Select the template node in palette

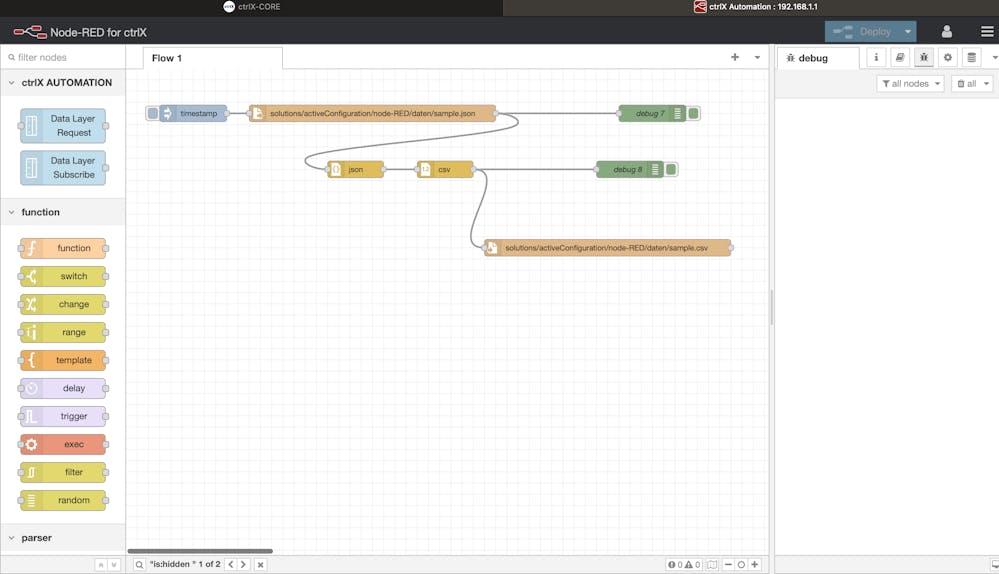click(x=63, y=360)
